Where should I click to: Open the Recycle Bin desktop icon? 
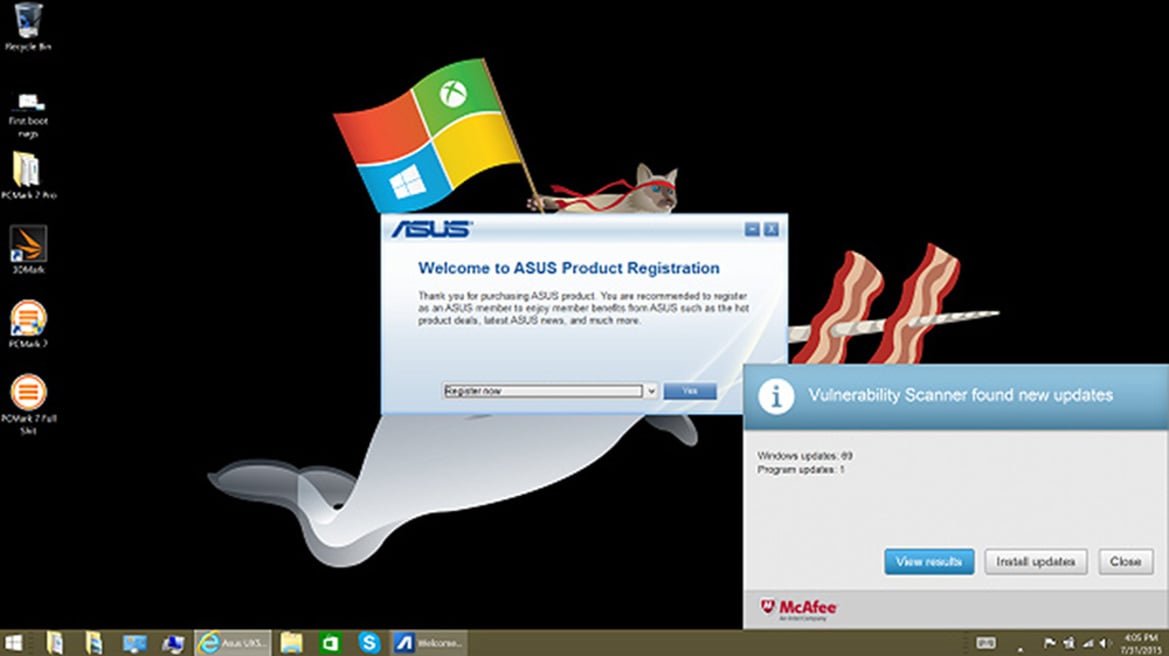(28, 27)
